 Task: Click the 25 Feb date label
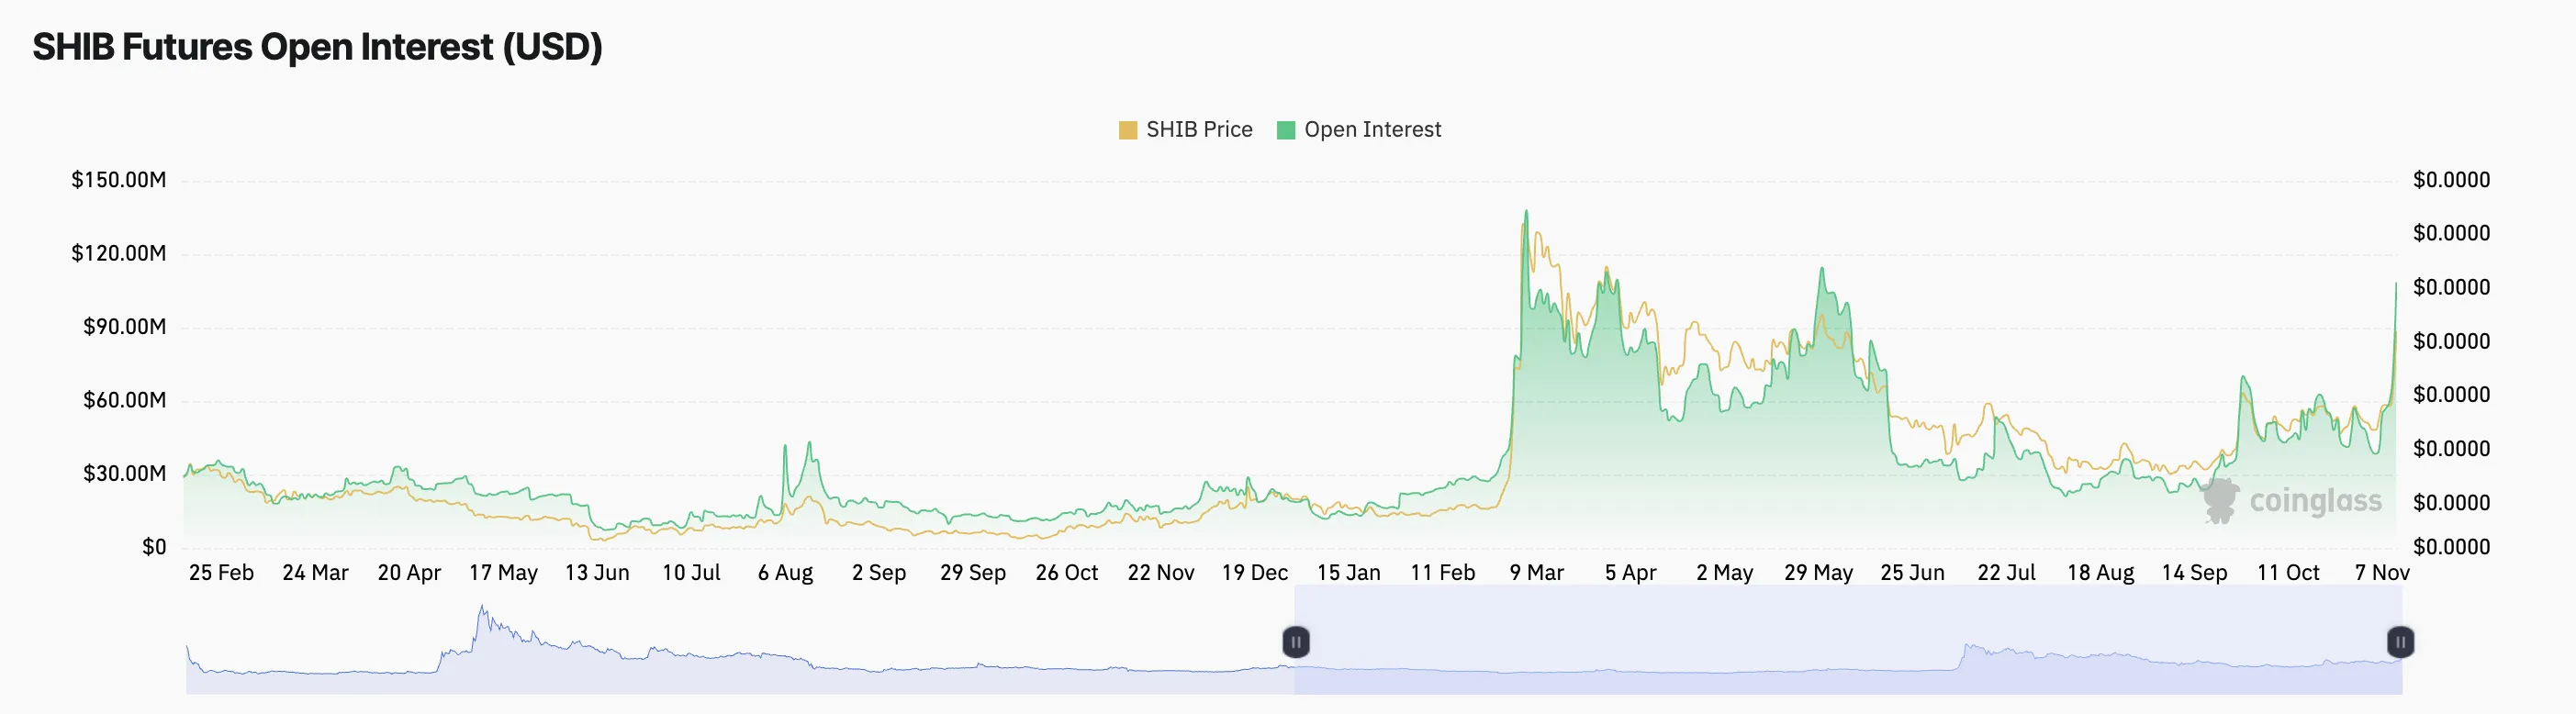221,573
